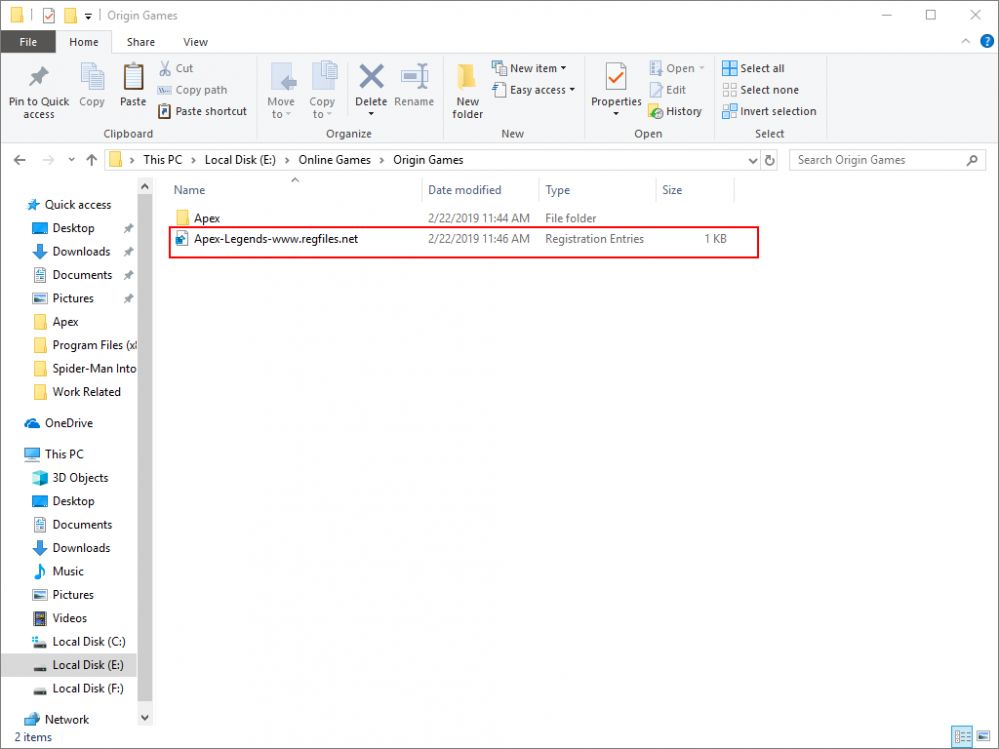The width and height of the screenshot is (999, 749).
Task: Click the Pin to Quick access icon
Action: (39, 77)
